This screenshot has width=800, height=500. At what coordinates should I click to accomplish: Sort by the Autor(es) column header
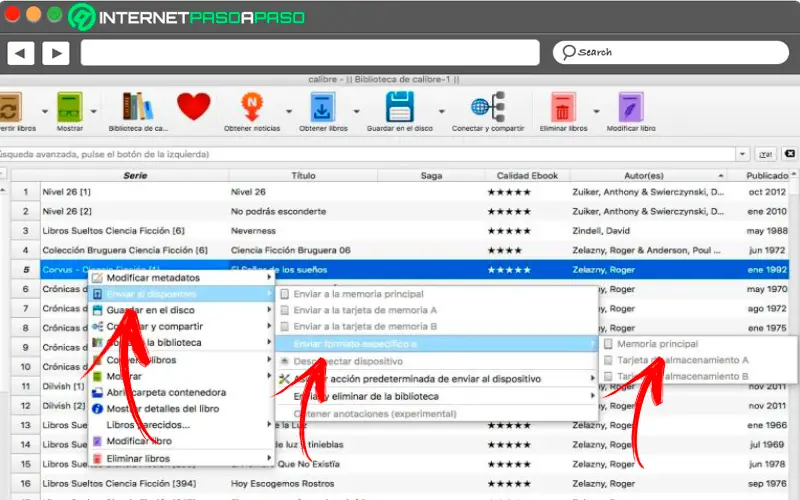648,176
